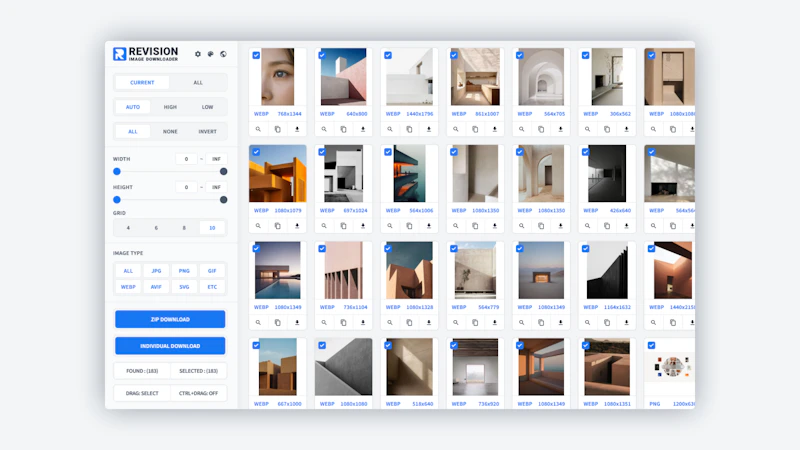Toggle the CTRL+DRAG: OFF option

pyautogui.click(x=198, y=393)
